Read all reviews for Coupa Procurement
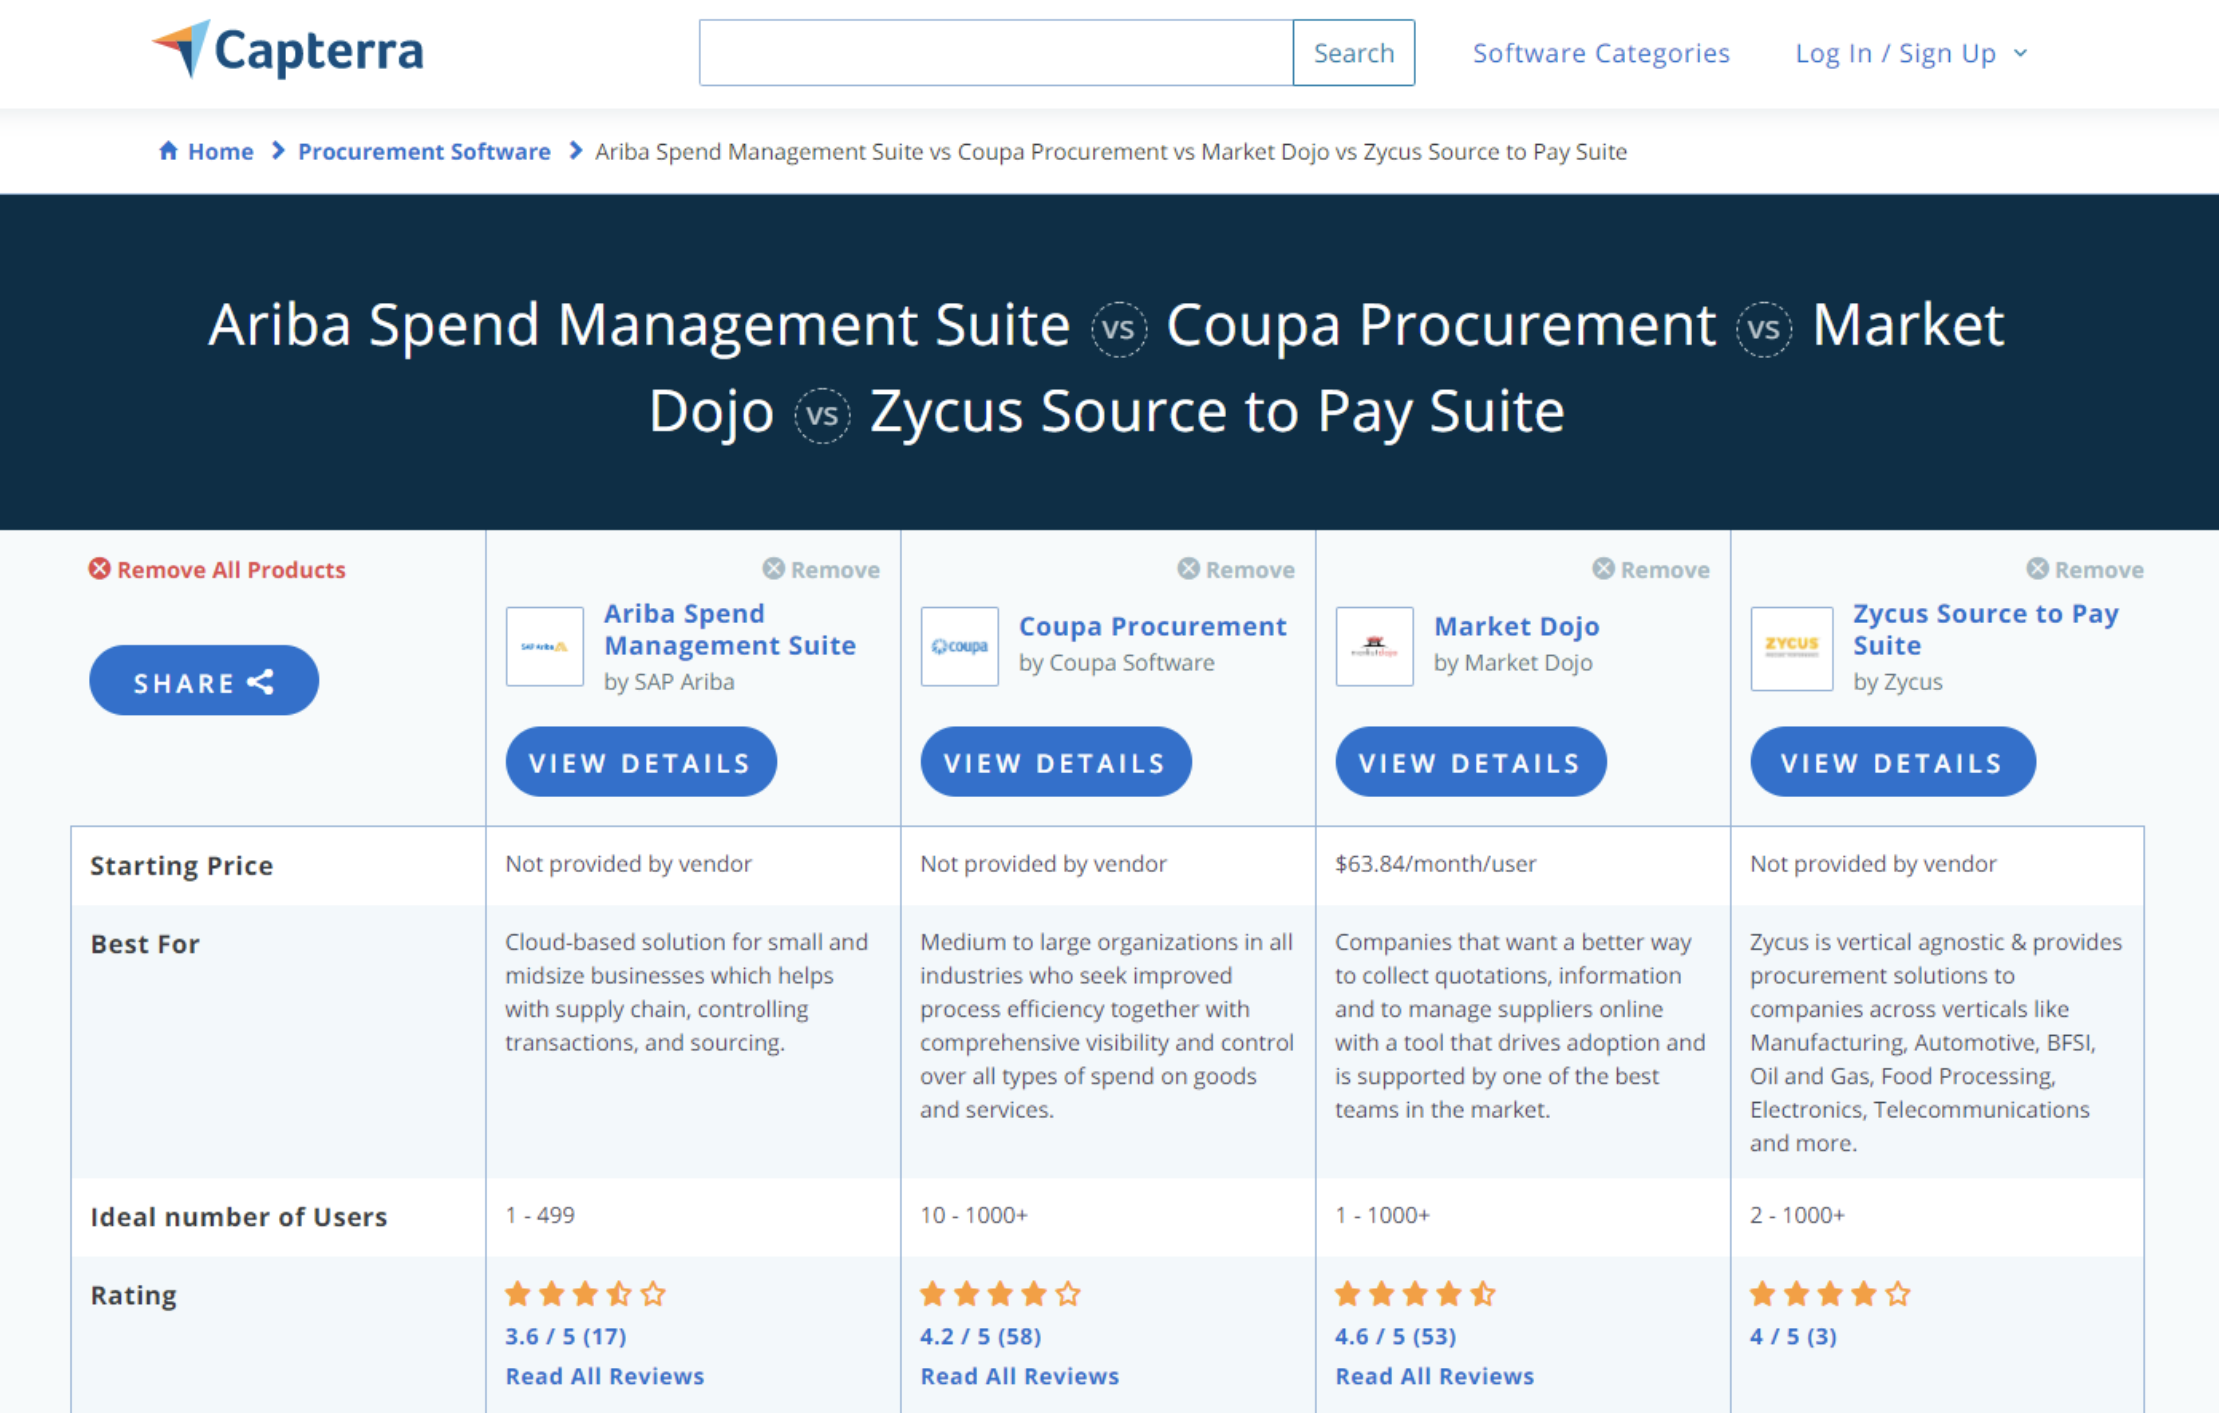 tap(1020, 1377)
